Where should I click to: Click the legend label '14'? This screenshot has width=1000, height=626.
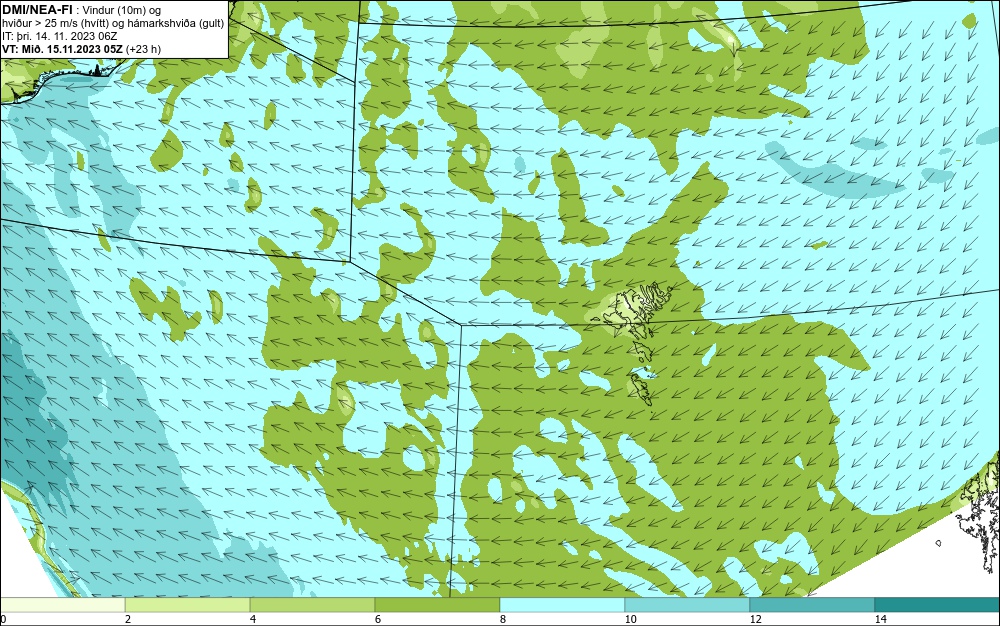click(880, 620)
